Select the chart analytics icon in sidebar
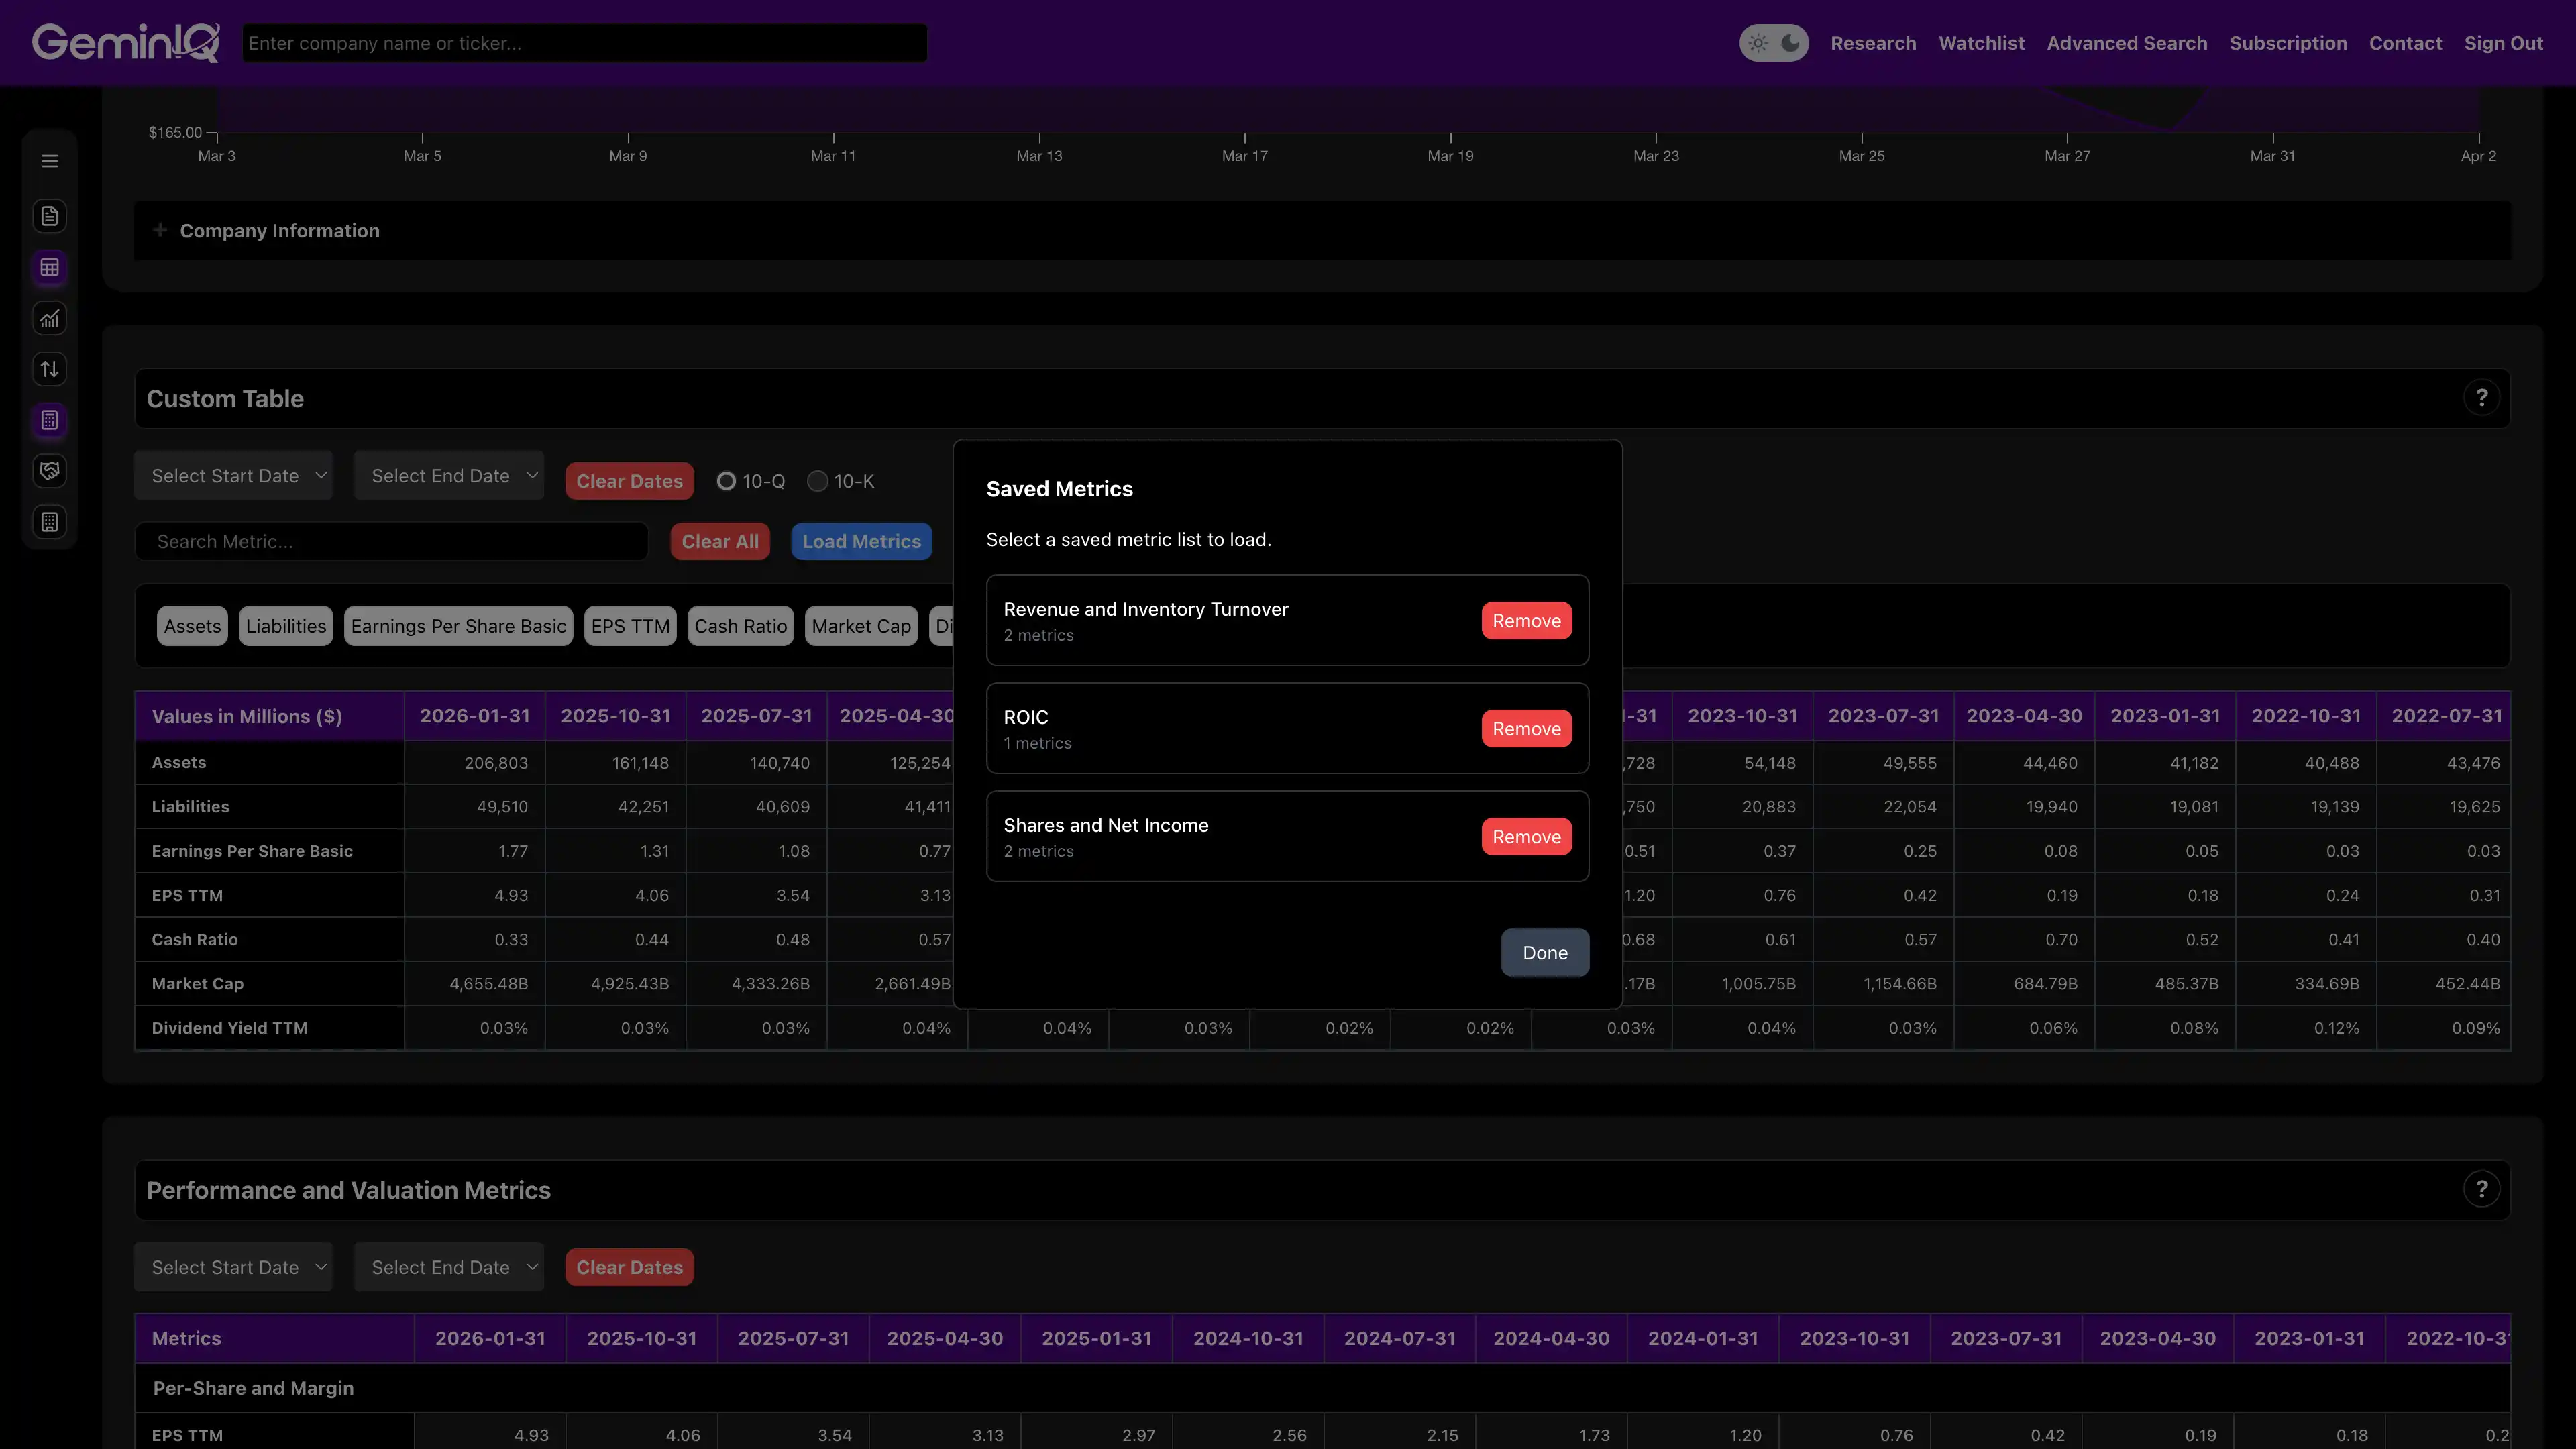The width and height of the screenshot is (2576, 1449). coord(49,318)
